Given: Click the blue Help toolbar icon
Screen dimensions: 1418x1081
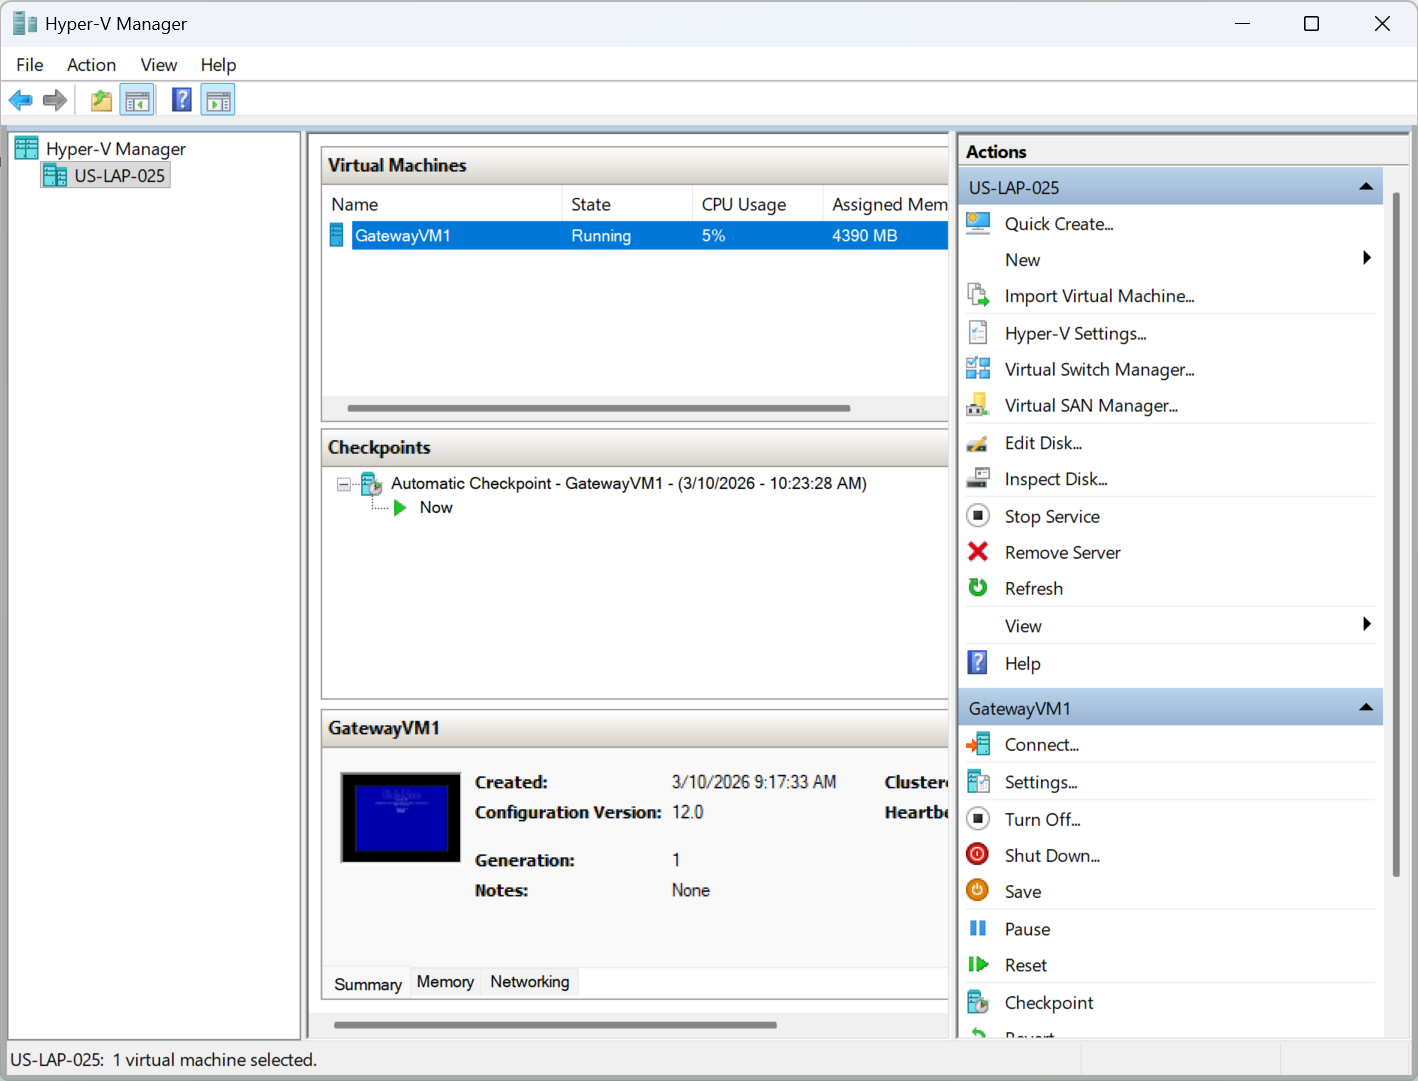Looking at the screenshot, I should tap(182, 100).
